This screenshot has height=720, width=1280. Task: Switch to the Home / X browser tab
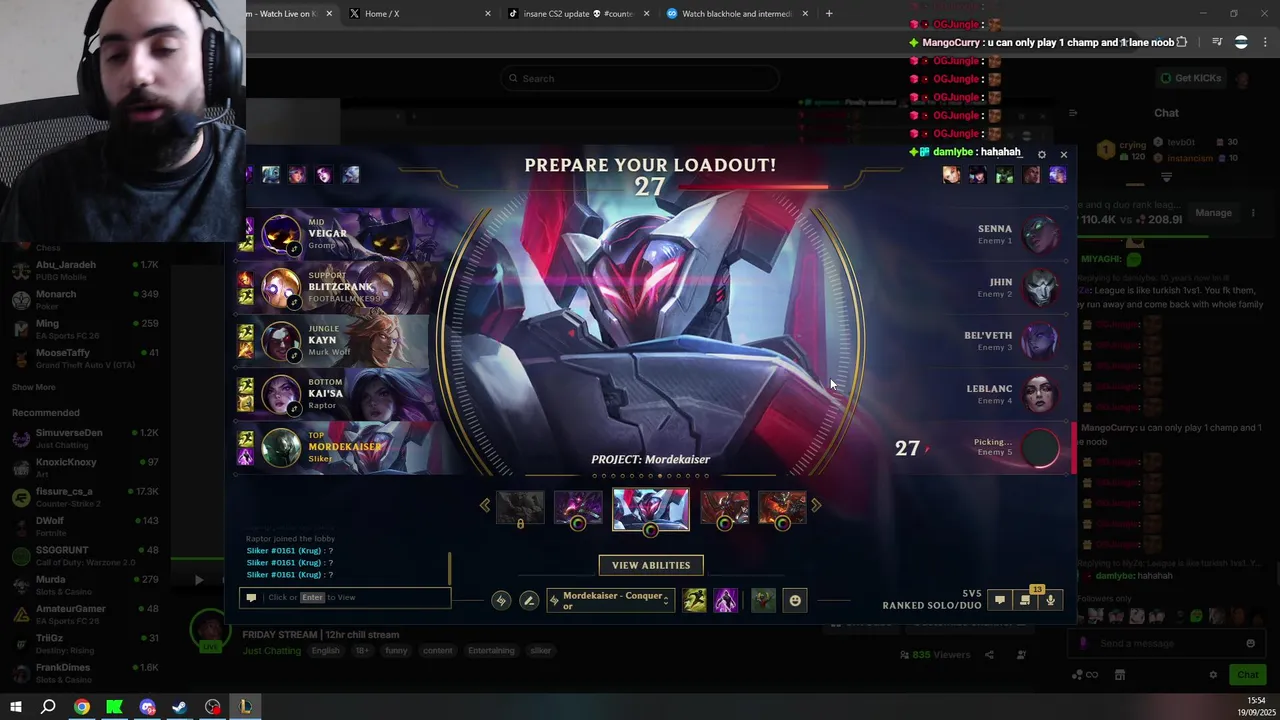pyautogui.click(x=418, y=14)
